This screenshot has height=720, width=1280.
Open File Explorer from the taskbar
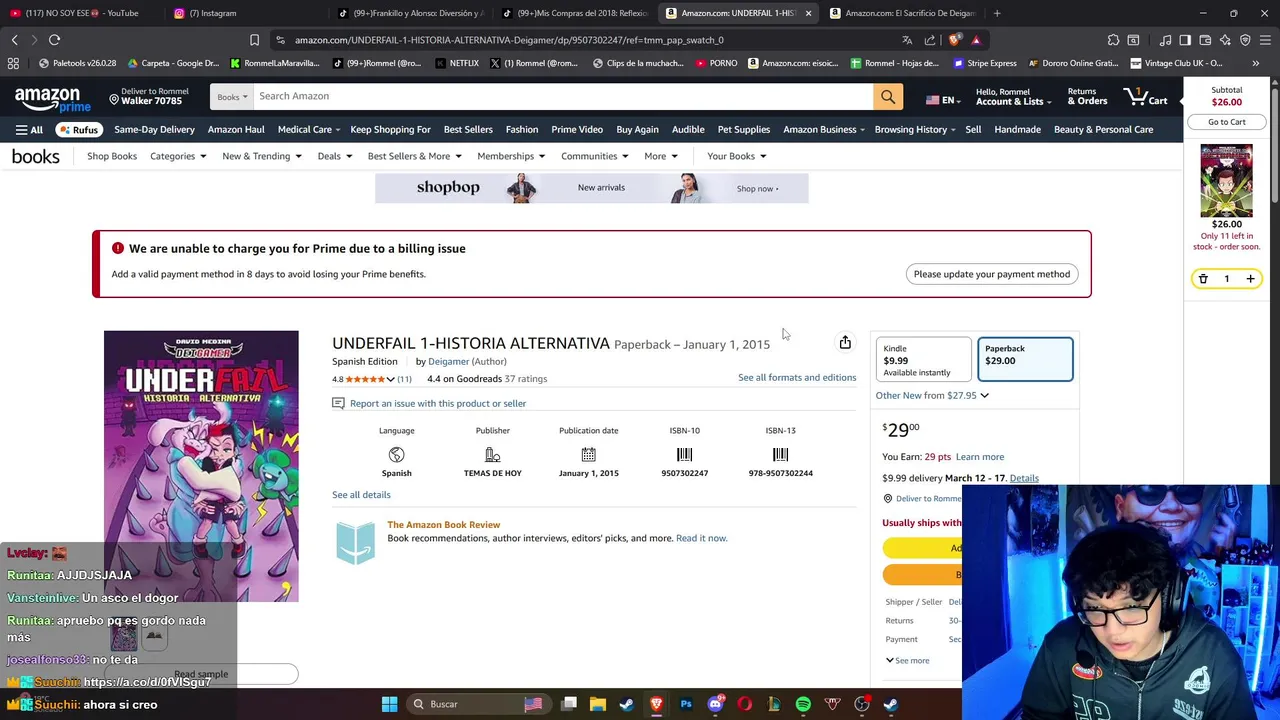click(x=597, y=704)
